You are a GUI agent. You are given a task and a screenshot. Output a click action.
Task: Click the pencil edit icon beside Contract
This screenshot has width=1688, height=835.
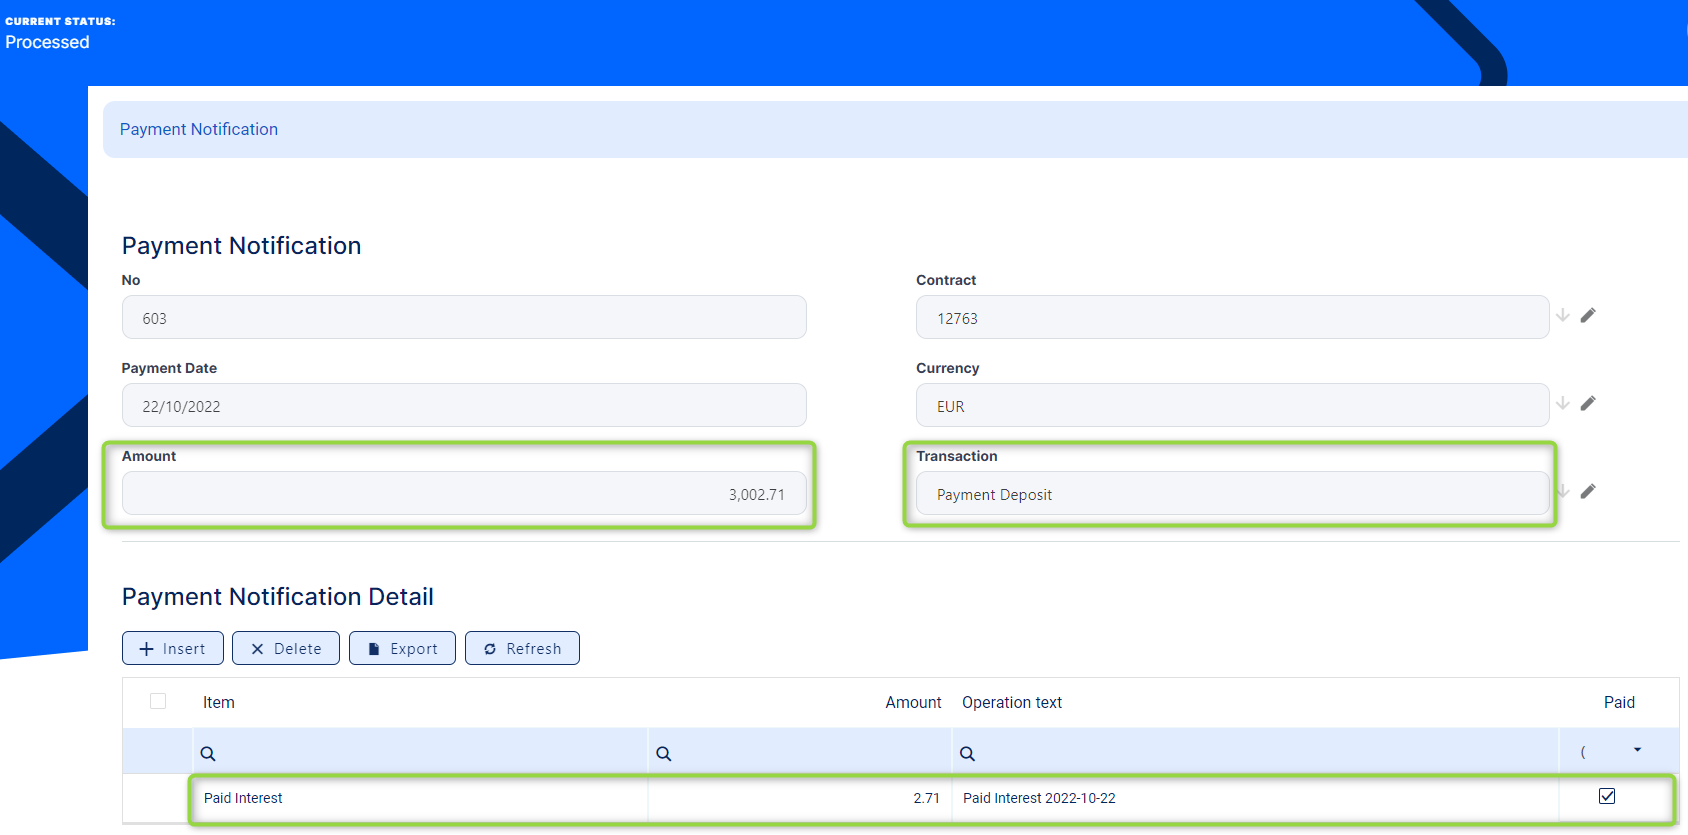coord(1588,316)
